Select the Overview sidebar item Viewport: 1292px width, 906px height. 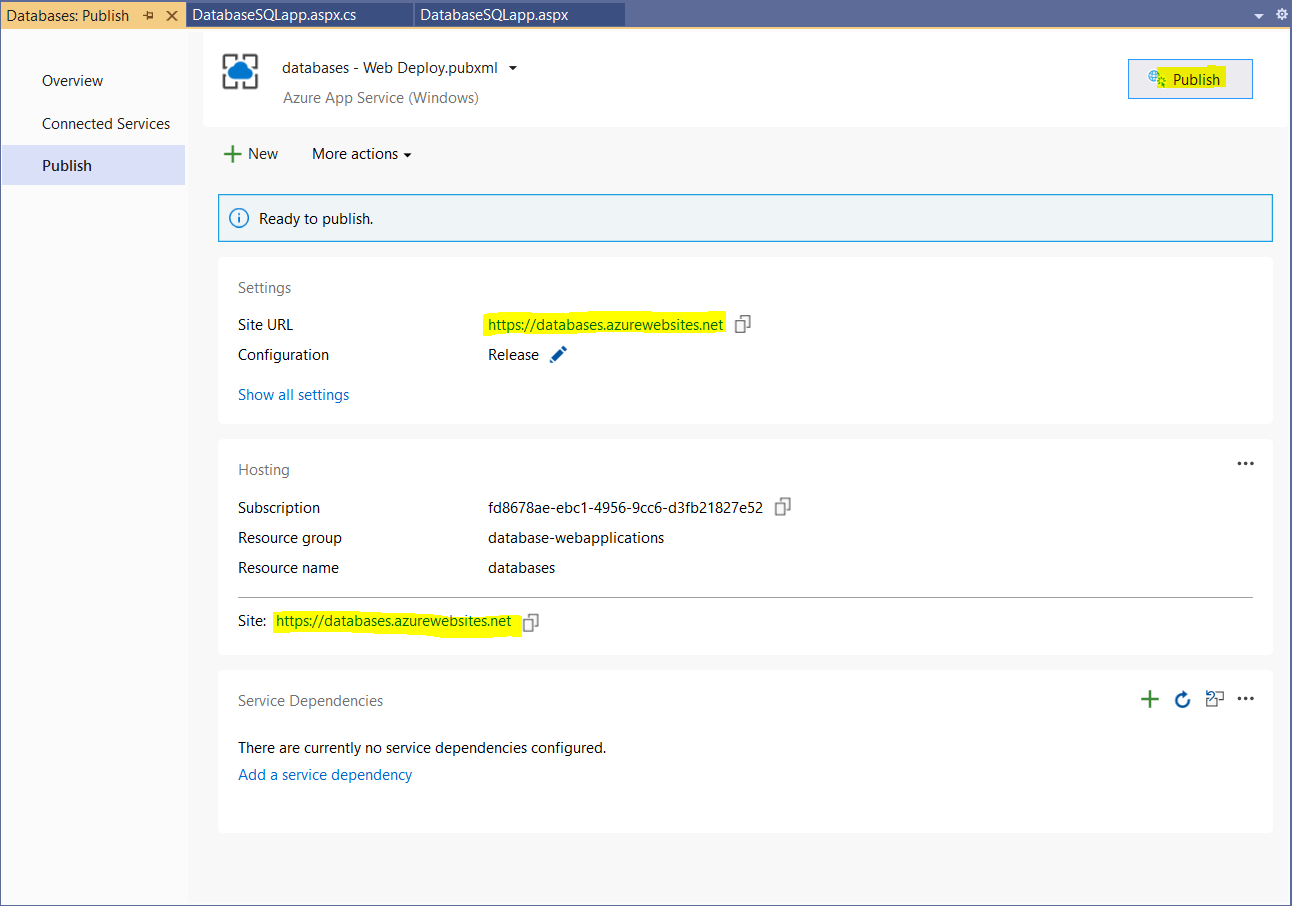72,81
